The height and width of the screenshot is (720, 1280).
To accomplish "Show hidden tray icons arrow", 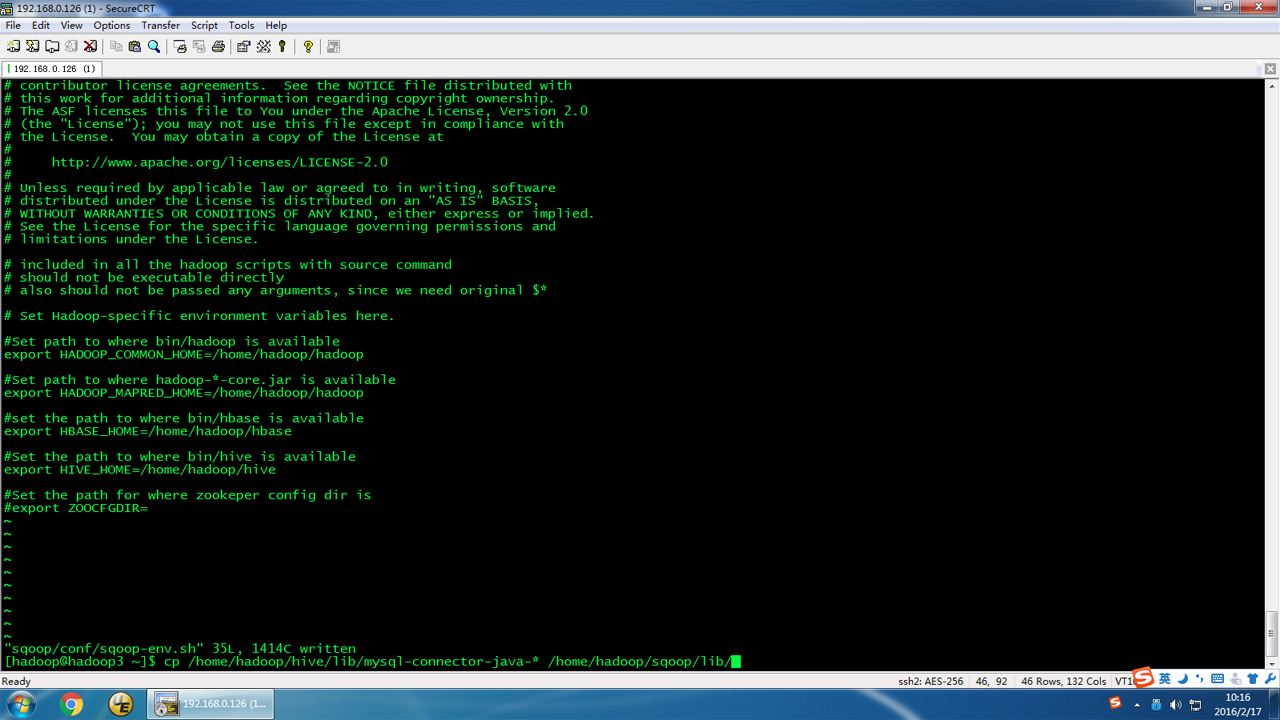I will click(x=1137, y=704).
